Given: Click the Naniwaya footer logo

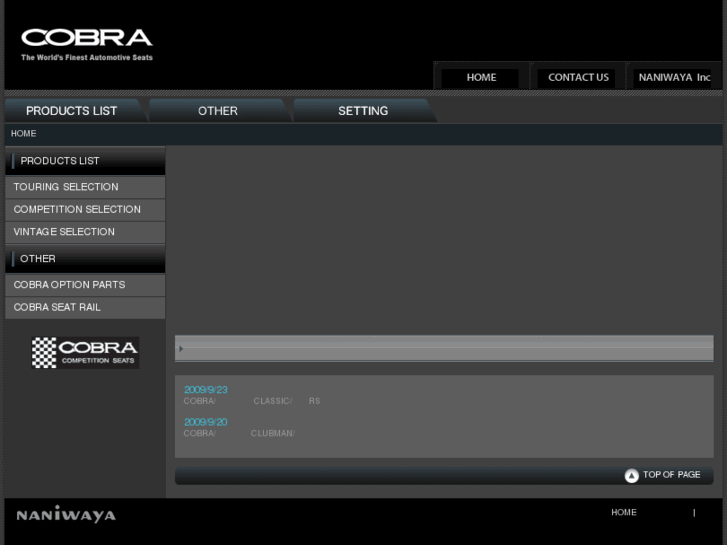Looking at the screenshot, I should 66,514.
